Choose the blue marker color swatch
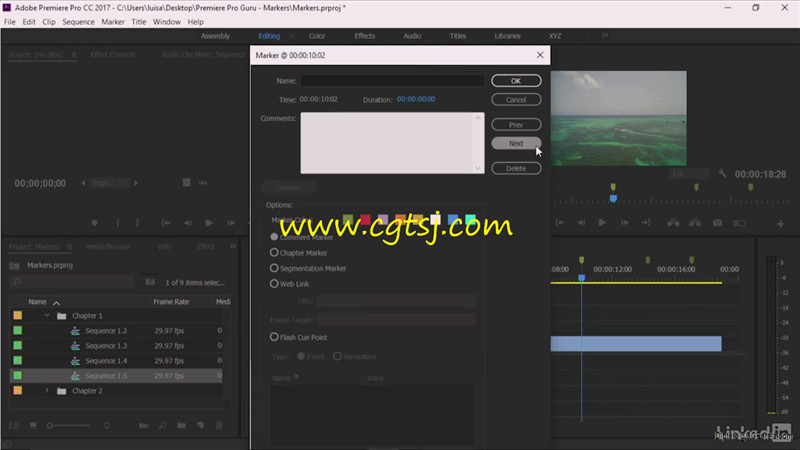The width and height of the screenshot is (800, 450). tap(453, 219)
